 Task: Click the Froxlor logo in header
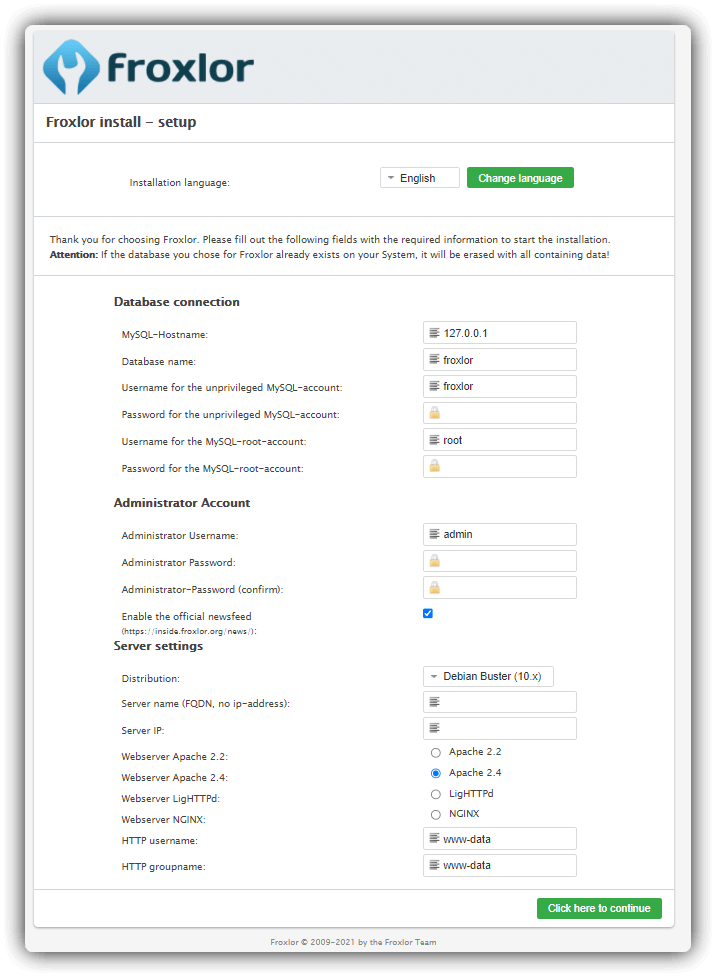coord(148,67)
